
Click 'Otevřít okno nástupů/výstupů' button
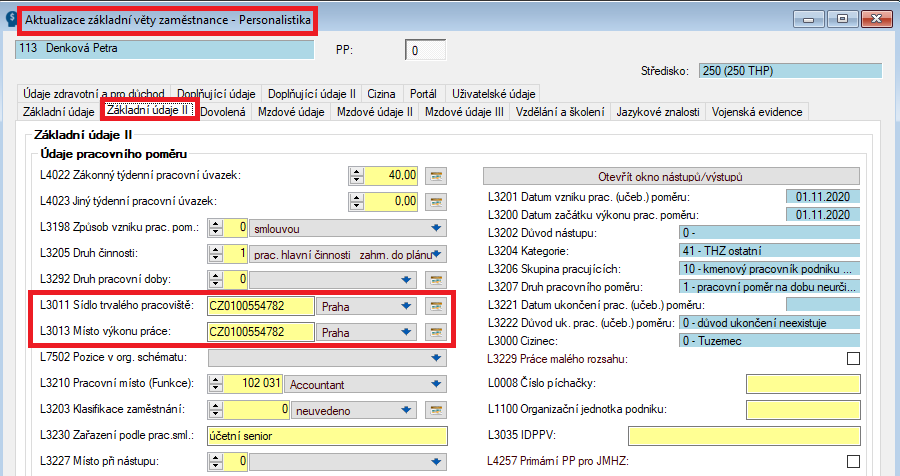tap(670, 176)
